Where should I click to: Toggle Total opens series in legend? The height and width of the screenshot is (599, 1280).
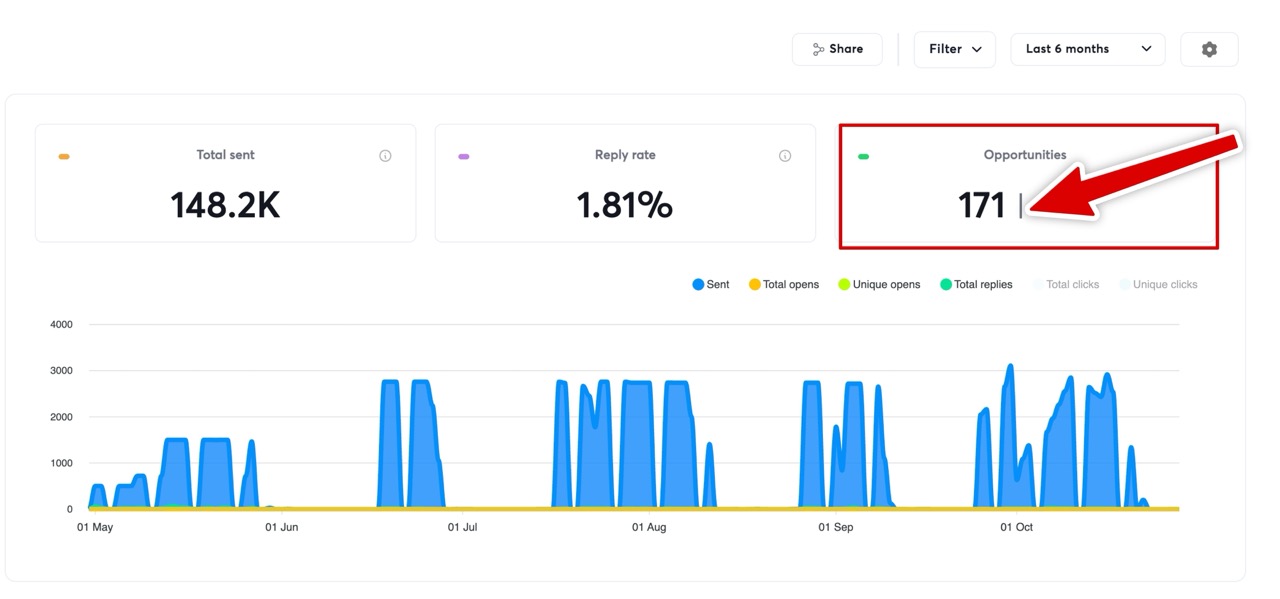pyautogui.click(x=783, y=285)
